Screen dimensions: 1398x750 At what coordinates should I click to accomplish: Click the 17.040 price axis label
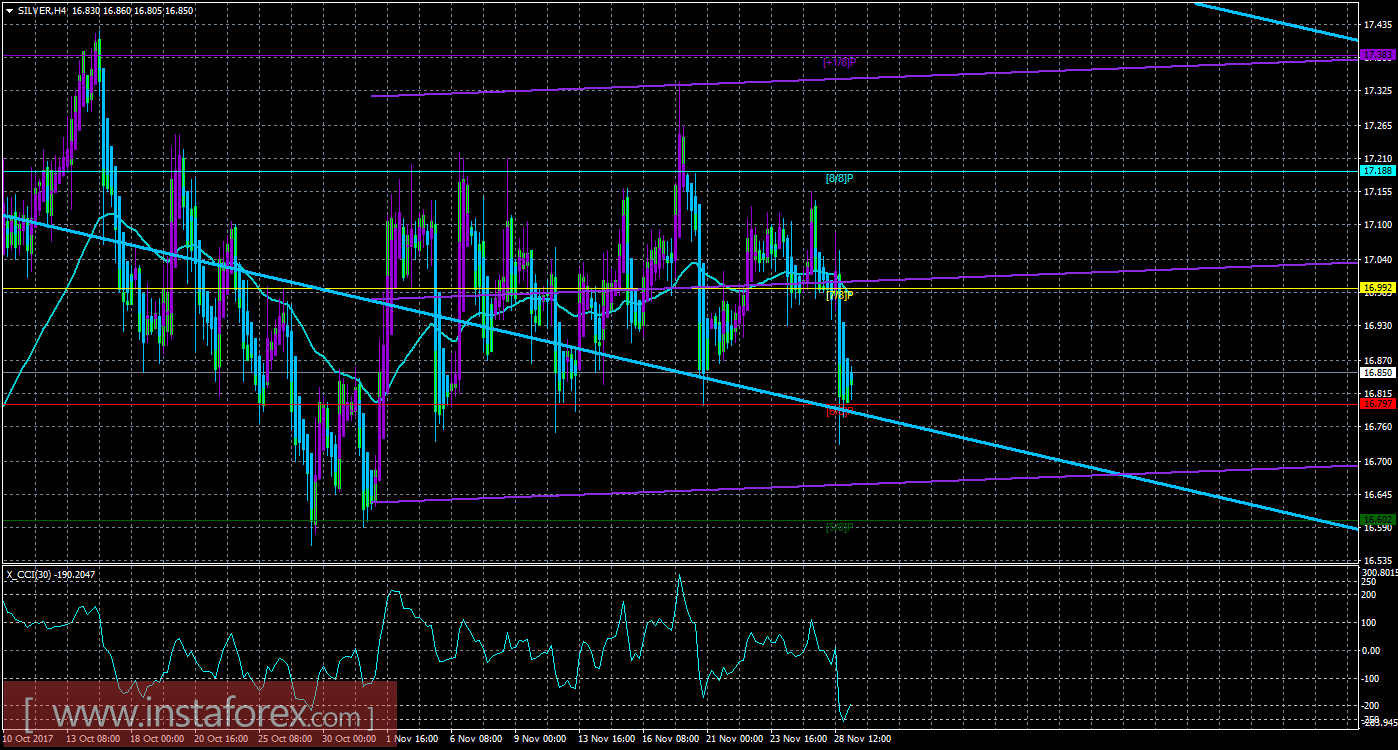click(x=1377, y=258)
